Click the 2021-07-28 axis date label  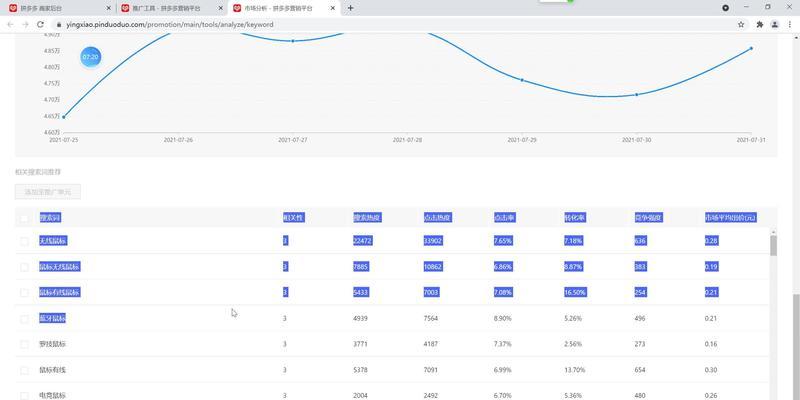click(407, 140)
